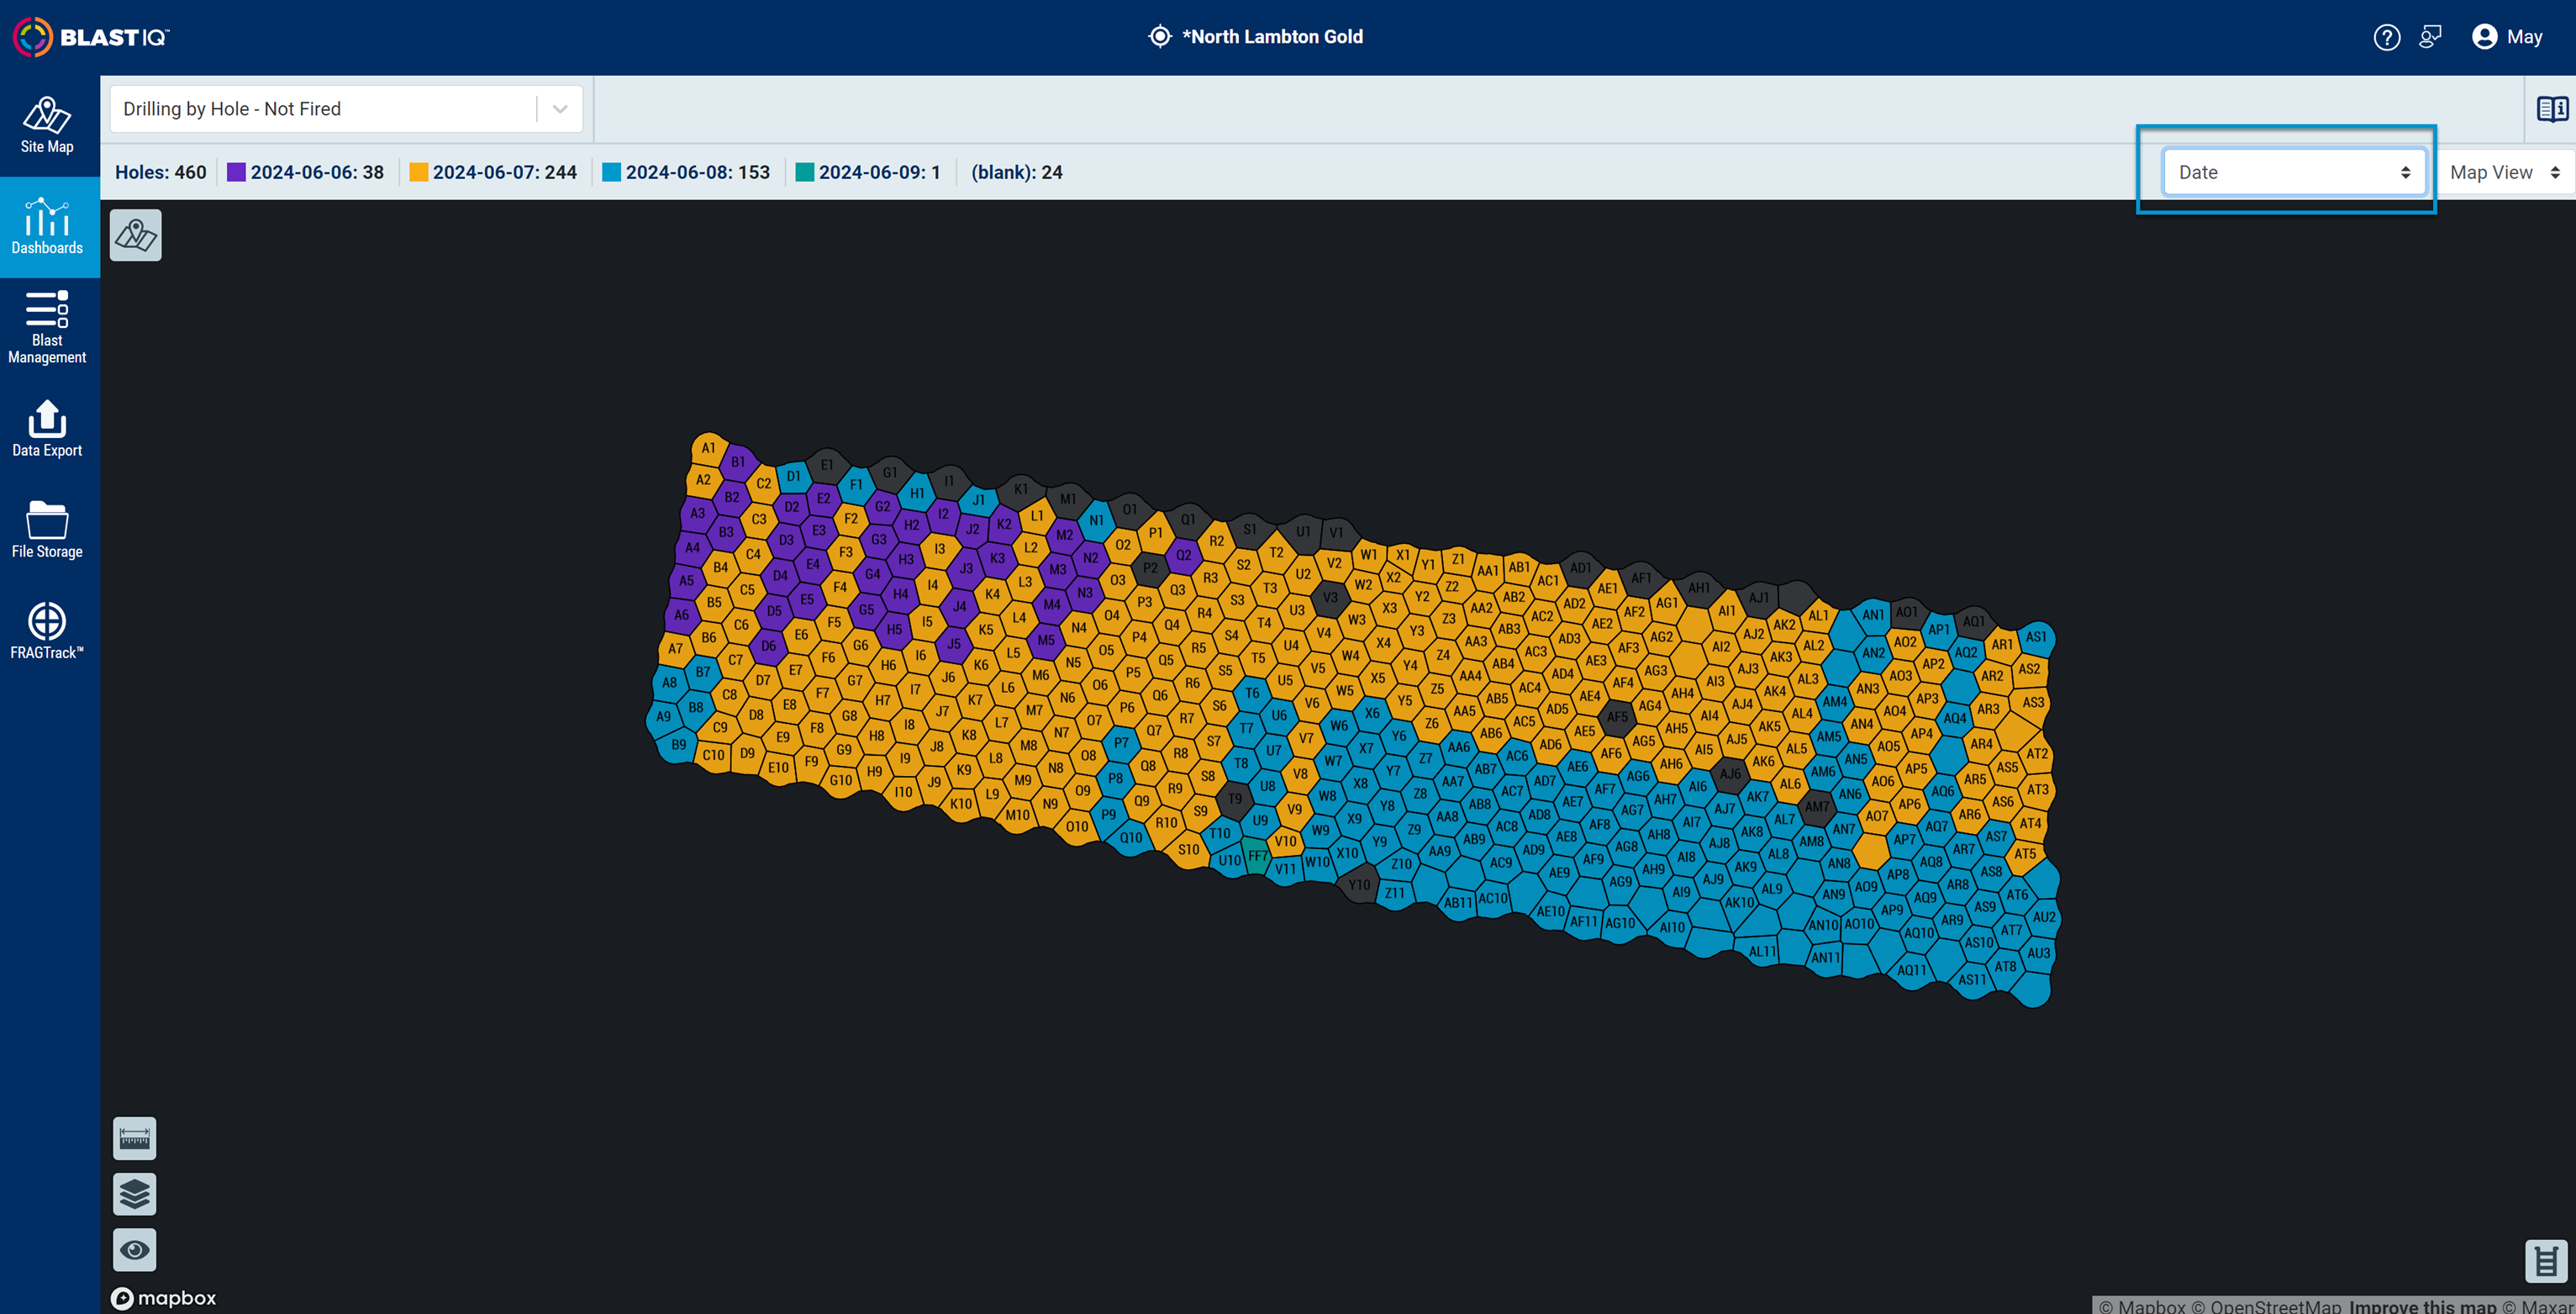Select hole A1 on the map
2576x1314 pixels.
coord(708,448)
